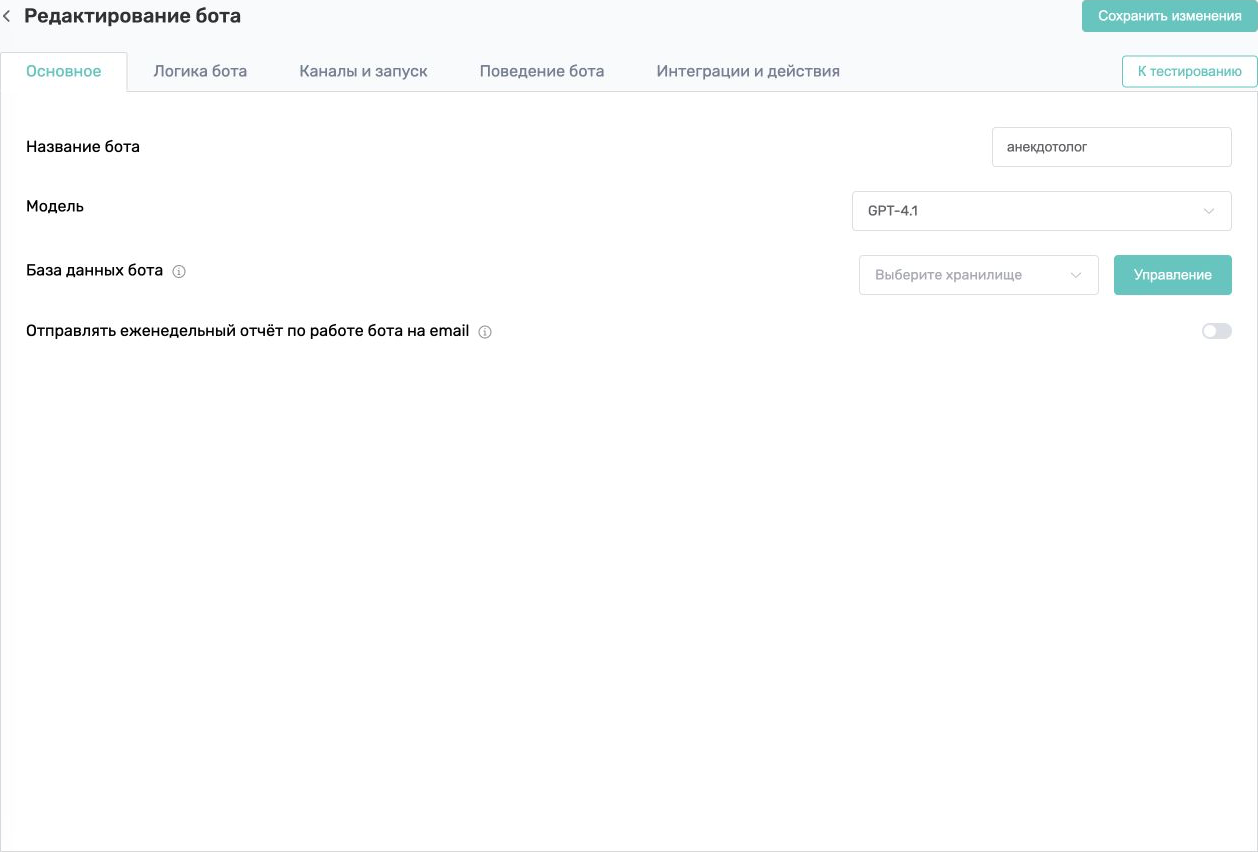Click the Сохранить изменения button

(x=1169, y=16)
